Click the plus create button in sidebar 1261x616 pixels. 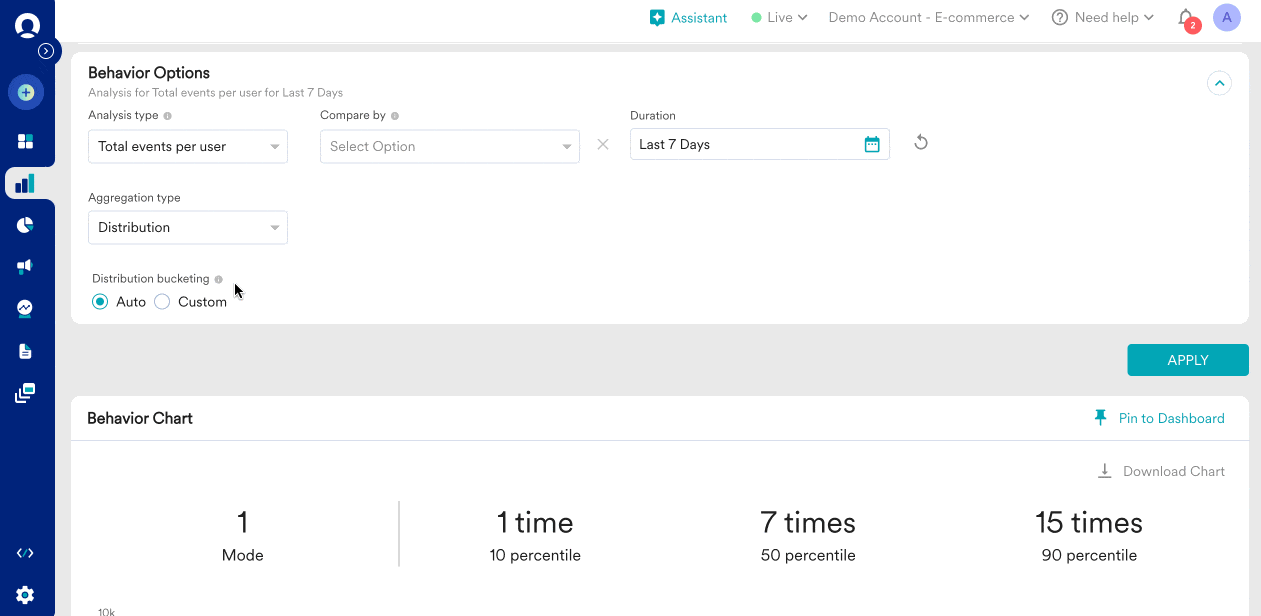(x=26, y=93)
